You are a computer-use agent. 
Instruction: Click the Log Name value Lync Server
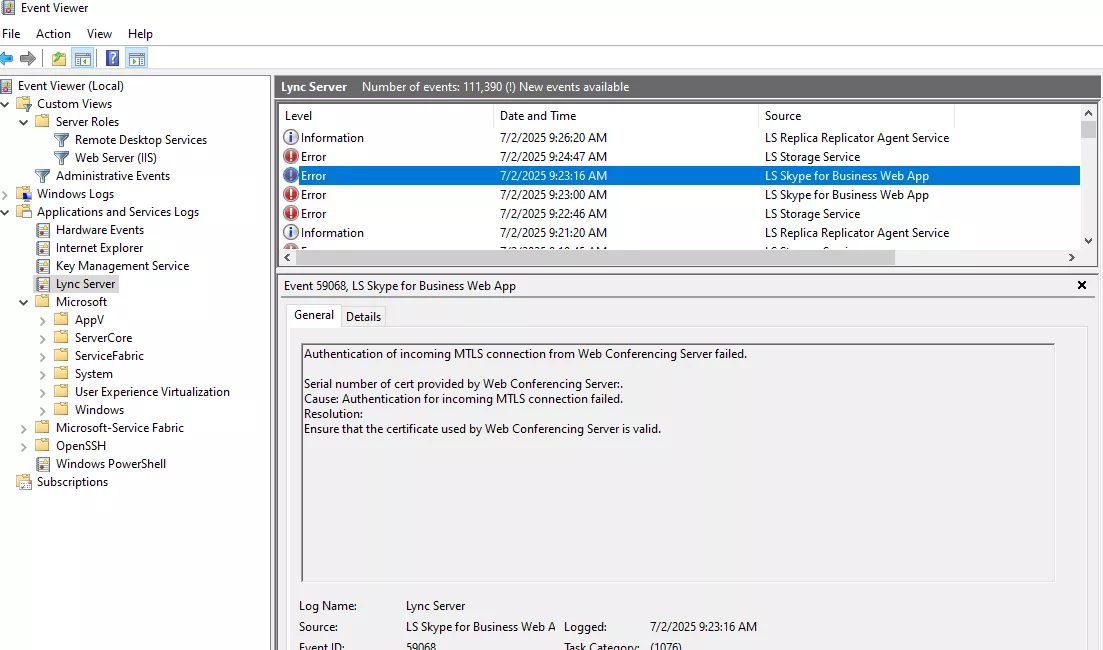(435, 606)
